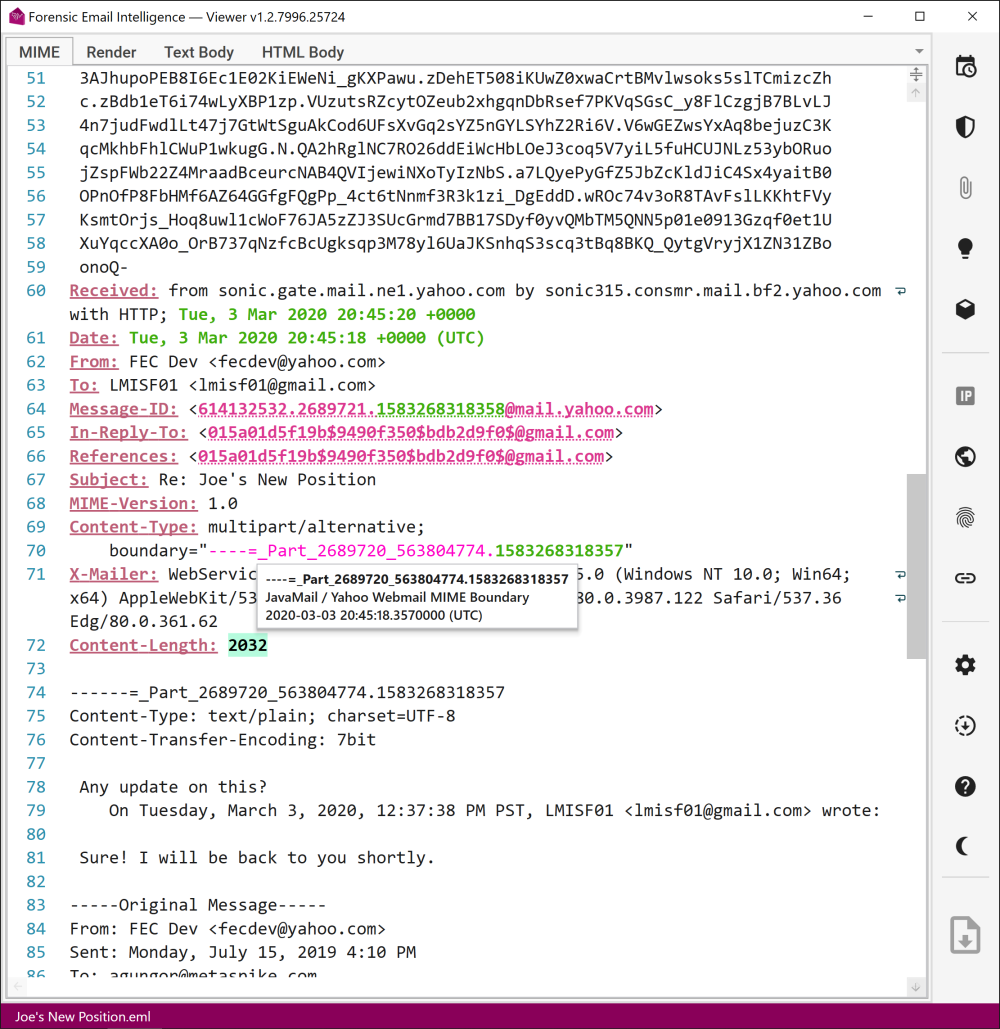Toggle dark mode with the moon icon
The height and width of the screenshot is (1029, 1000).
965,847
